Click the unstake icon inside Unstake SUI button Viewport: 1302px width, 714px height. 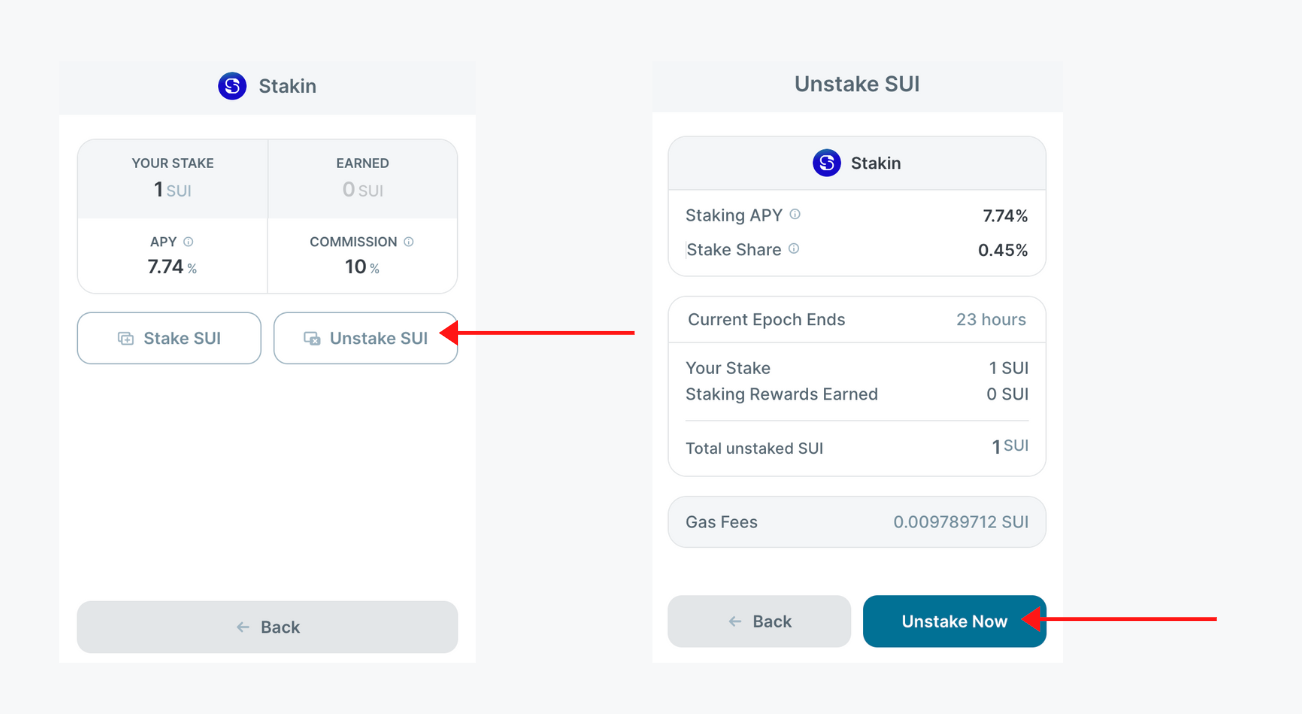312,338
